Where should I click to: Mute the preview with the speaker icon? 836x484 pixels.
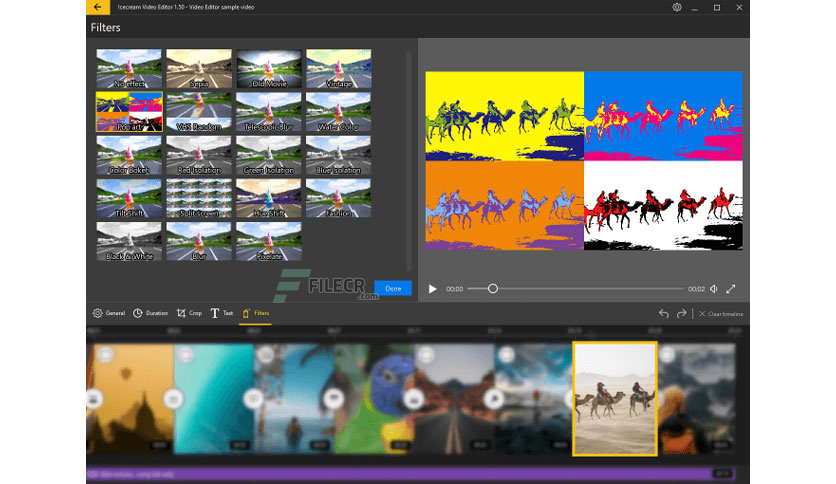point(713,289)
